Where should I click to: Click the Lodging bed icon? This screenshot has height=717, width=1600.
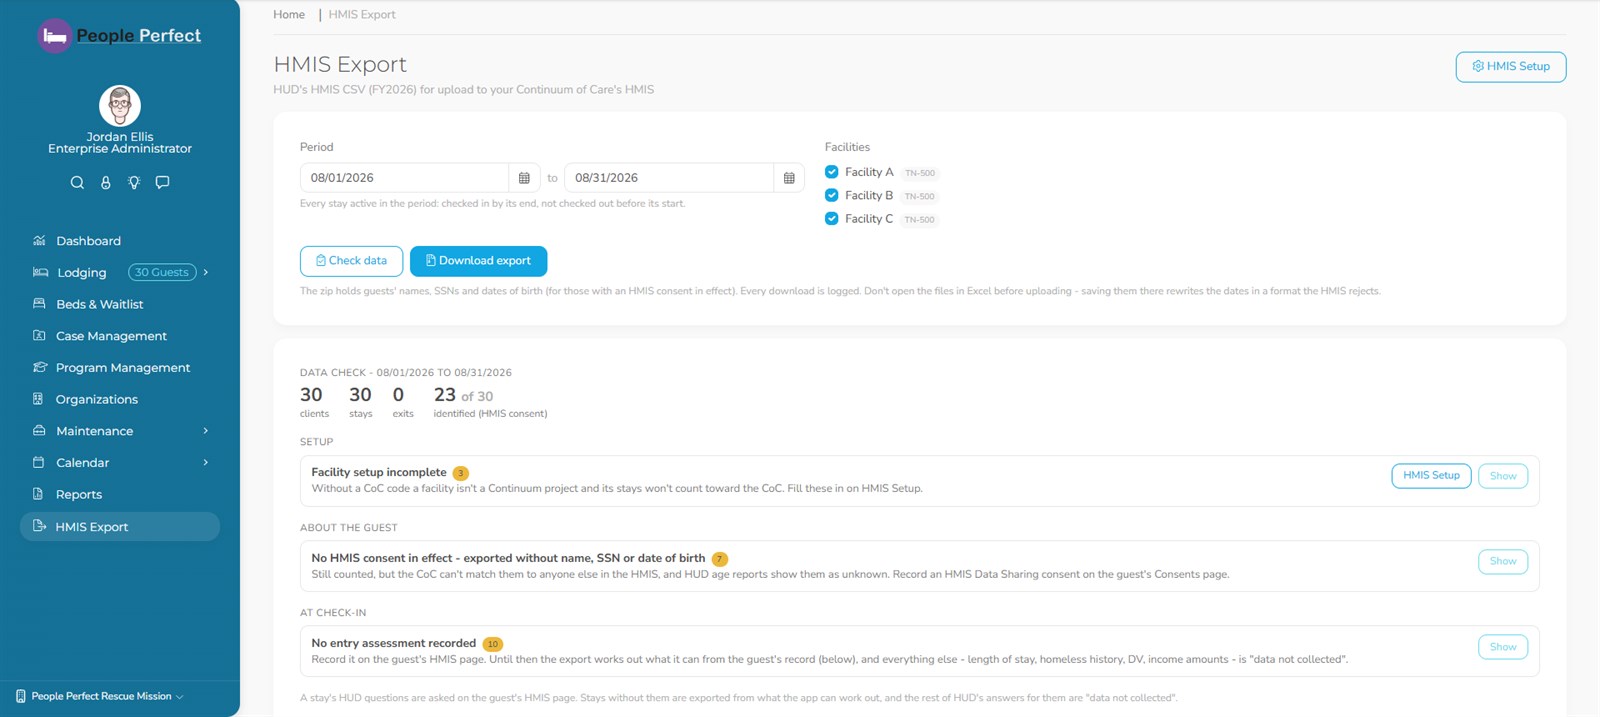(x=40, y=272)
